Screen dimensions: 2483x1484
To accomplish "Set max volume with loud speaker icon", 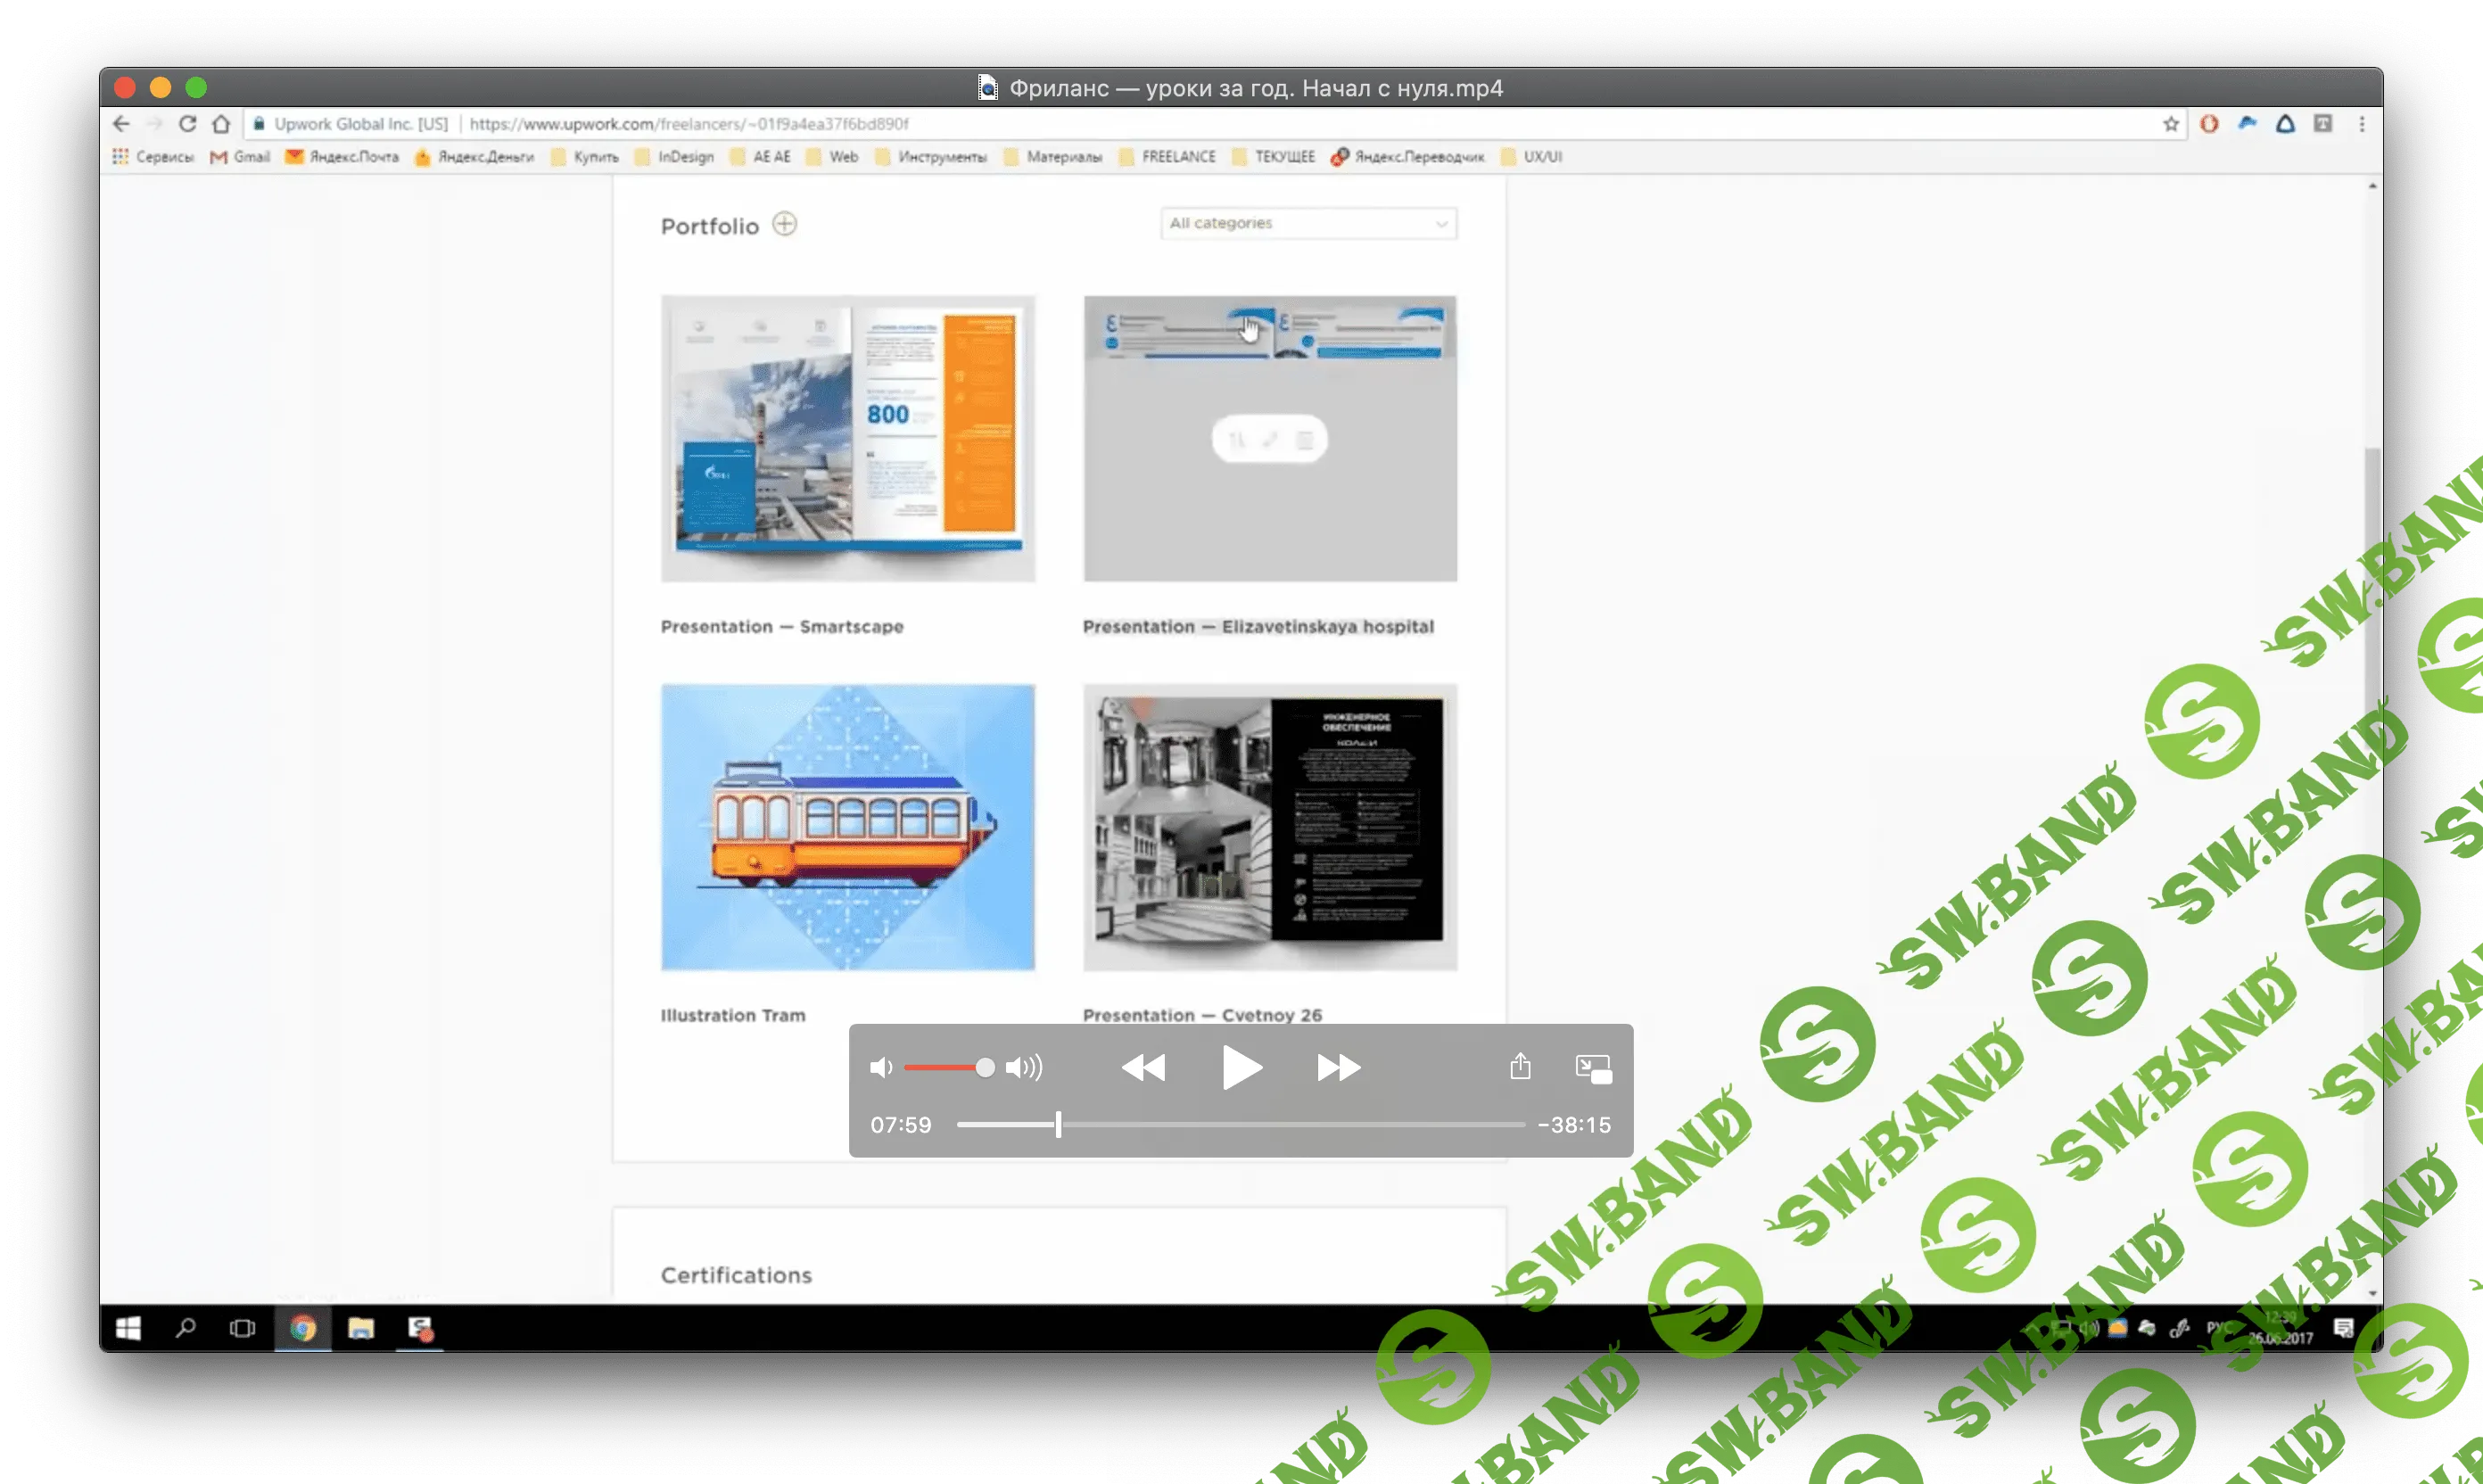I will click(1024, 1068).
